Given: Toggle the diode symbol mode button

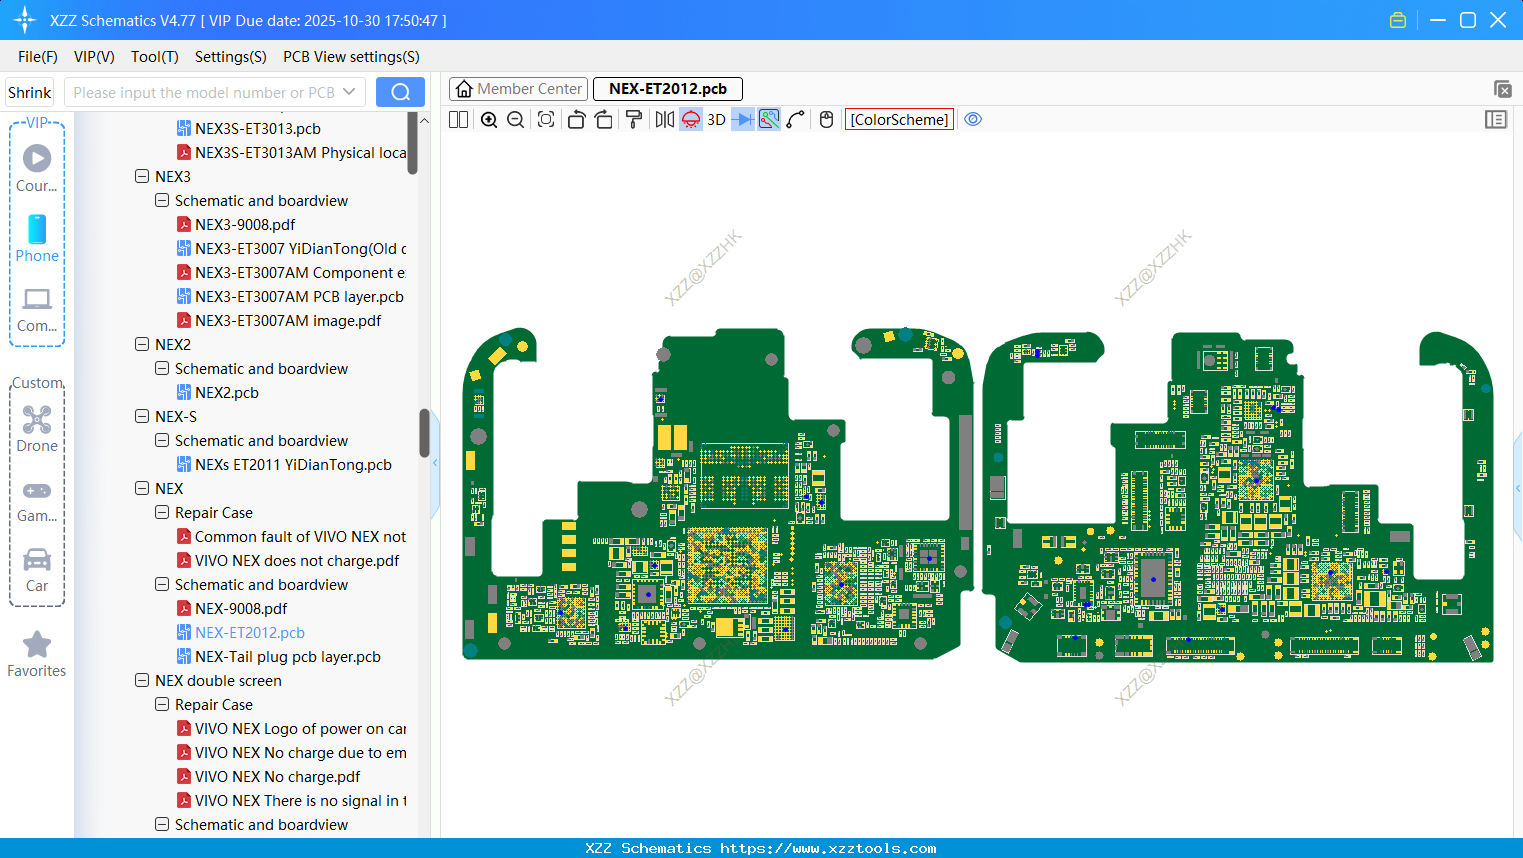Looking at the screenshot, I should point(742,120).
